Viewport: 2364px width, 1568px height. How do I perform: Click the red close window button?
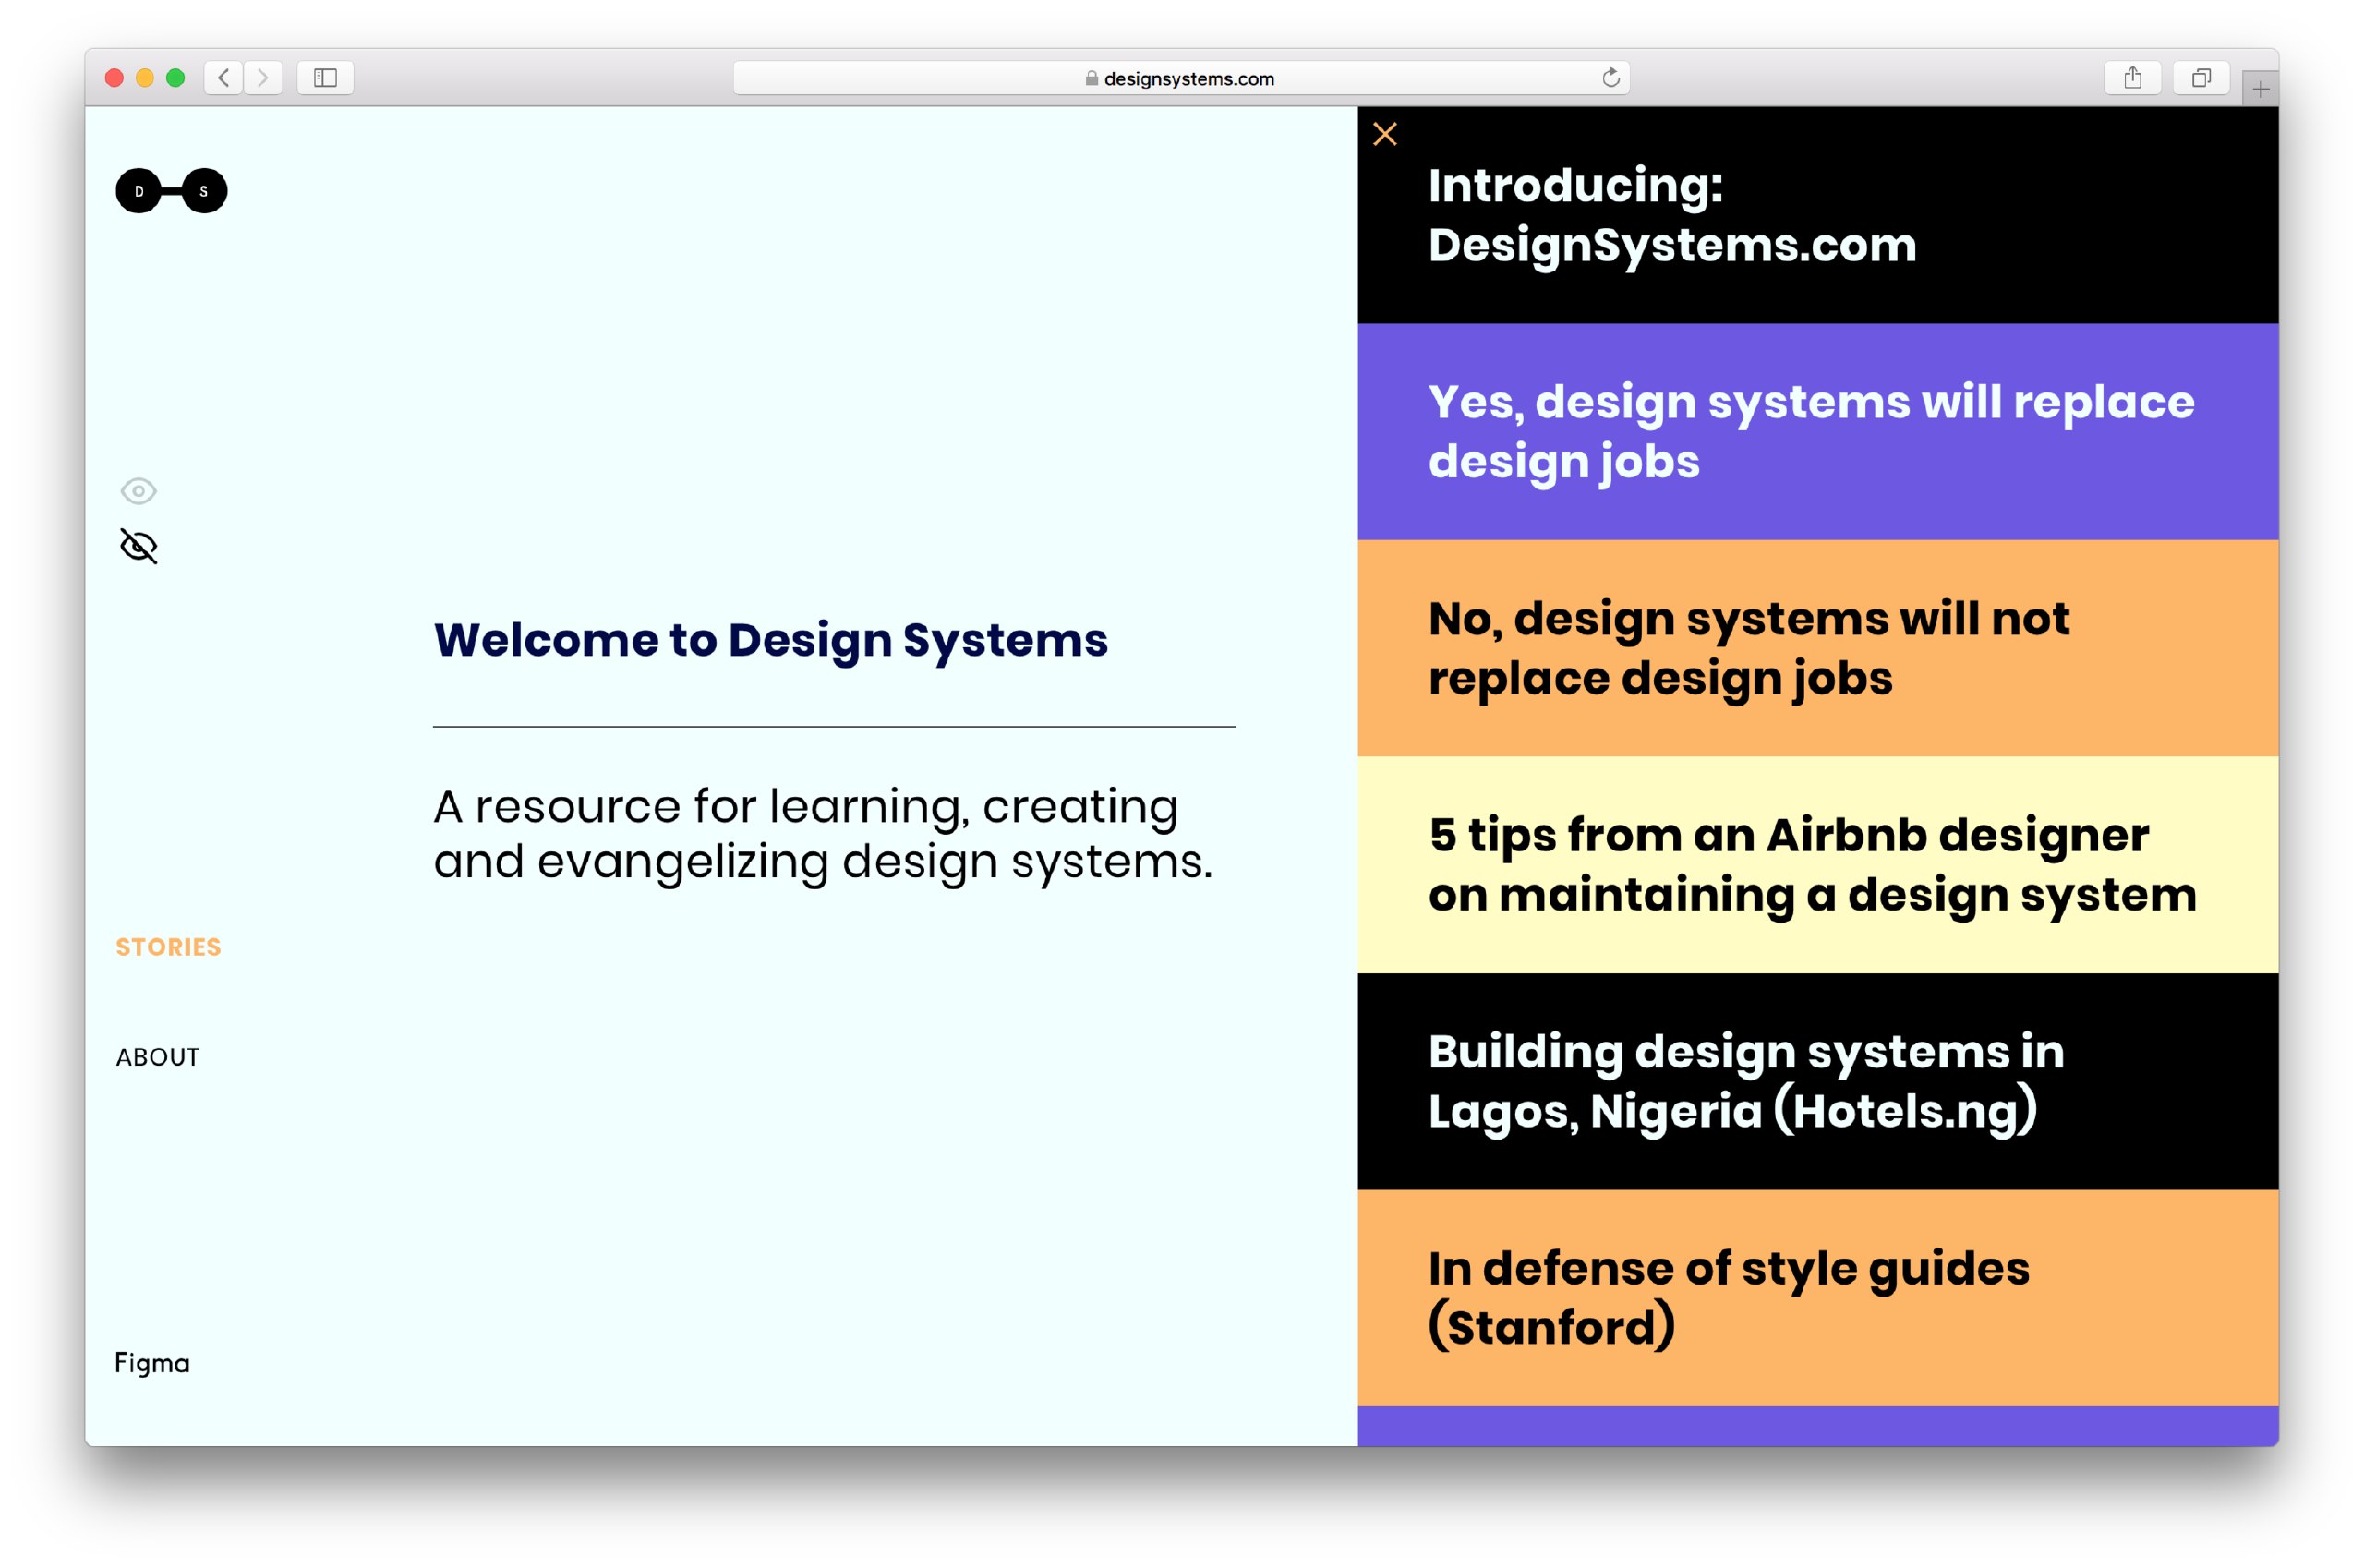(x=114, y=78)
